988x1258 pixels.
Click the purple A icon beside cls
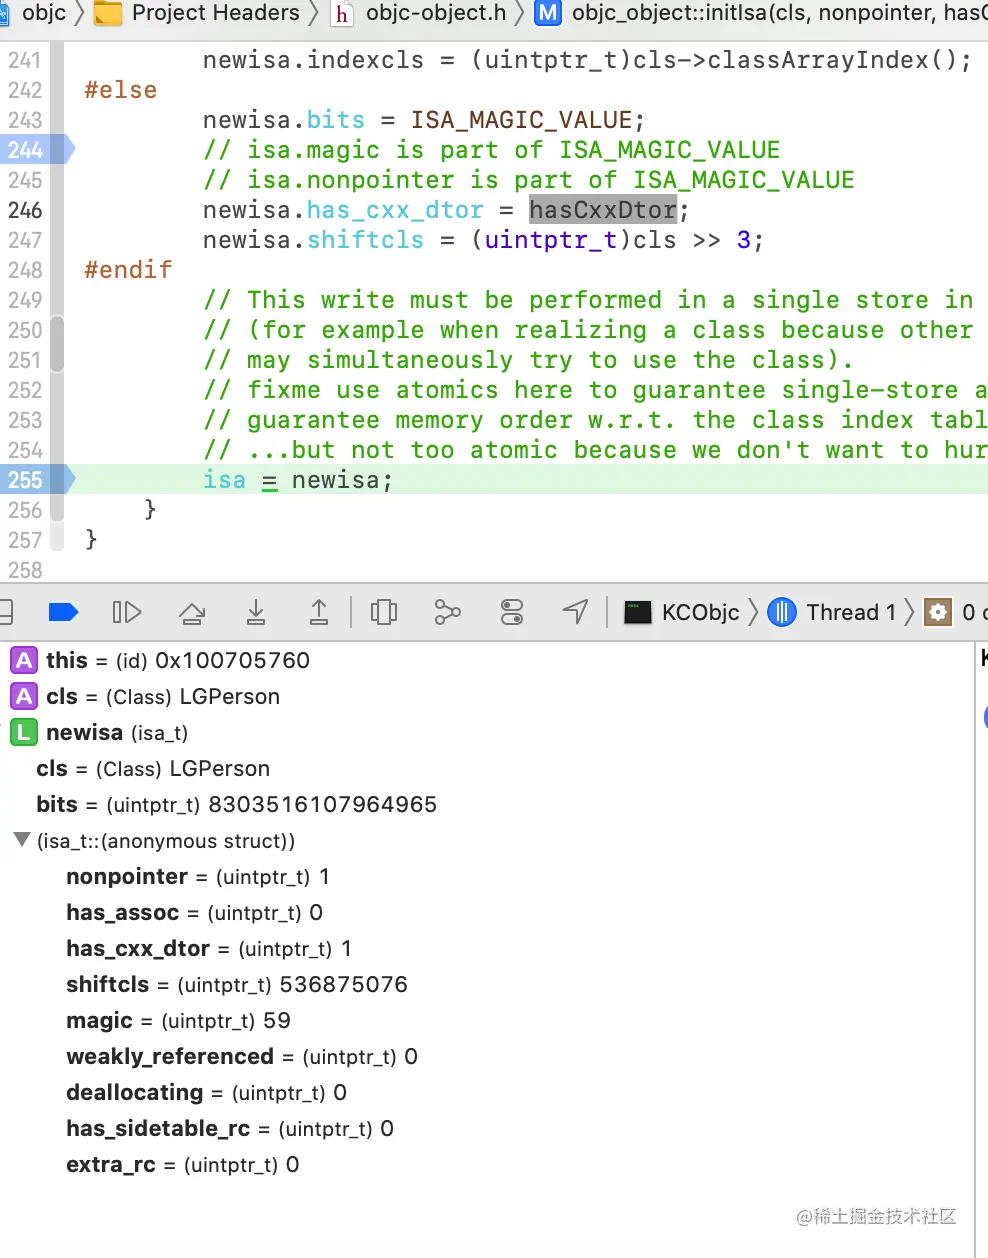click(x=24, y=696)
